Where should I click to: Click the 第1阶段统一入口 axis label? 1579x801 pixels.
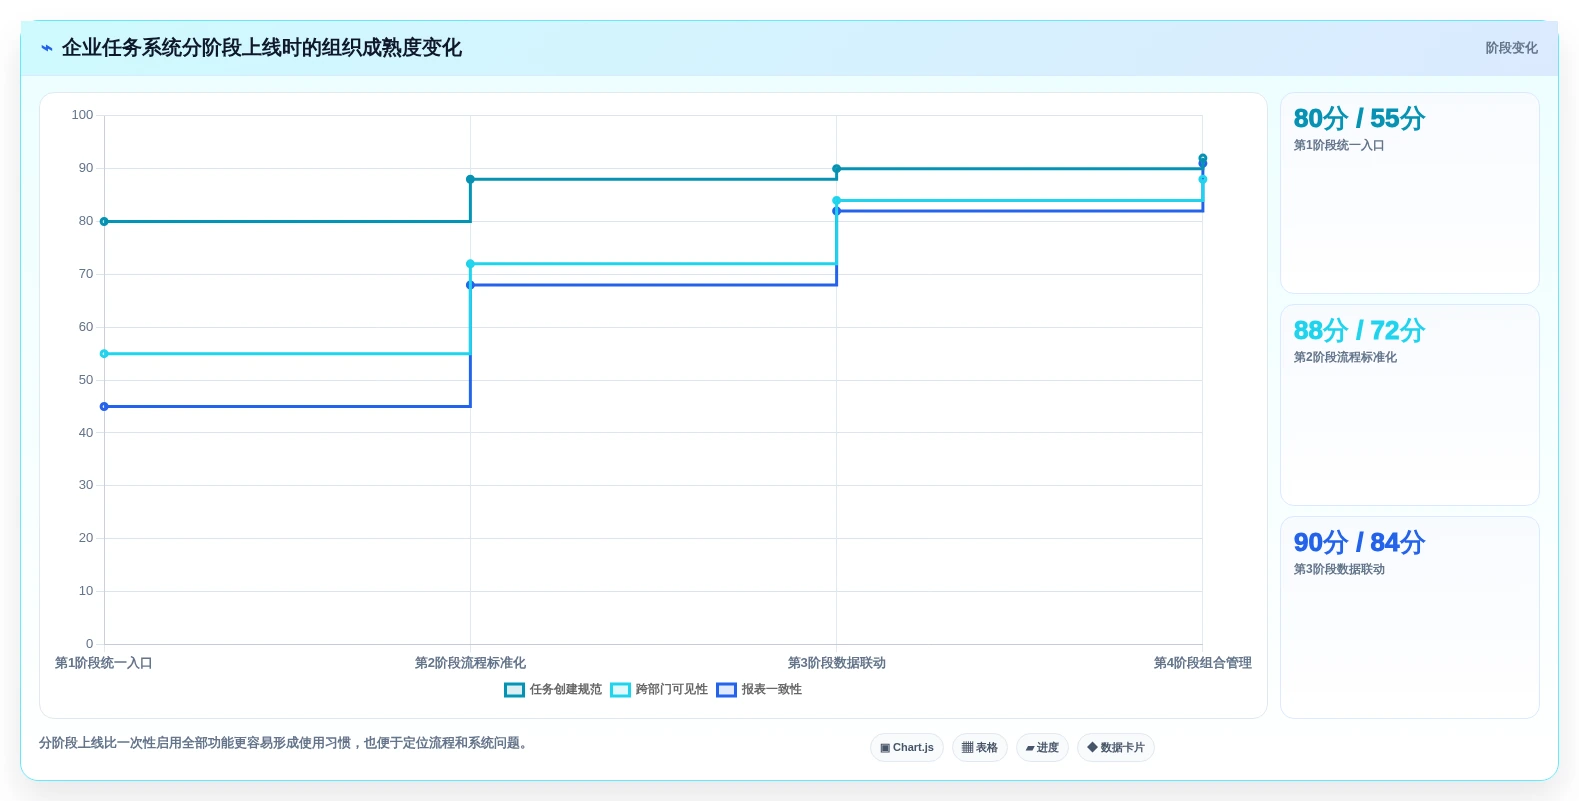point(104,663)
